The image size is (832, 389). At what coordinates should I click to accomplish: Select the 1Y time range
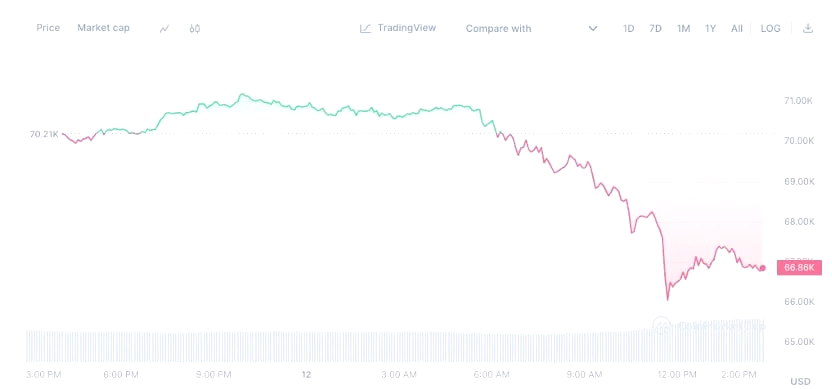[710, 29]
